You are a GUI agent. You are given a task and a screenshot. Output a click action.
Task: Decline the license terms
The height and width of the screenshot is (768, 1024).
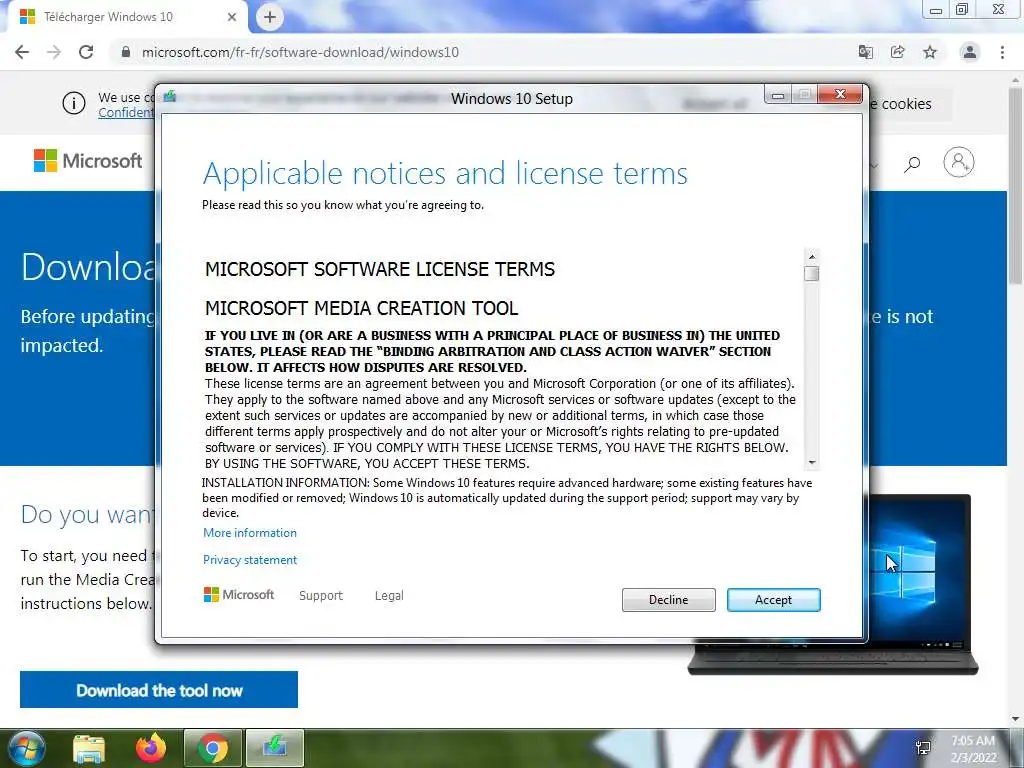coord(668,600)
